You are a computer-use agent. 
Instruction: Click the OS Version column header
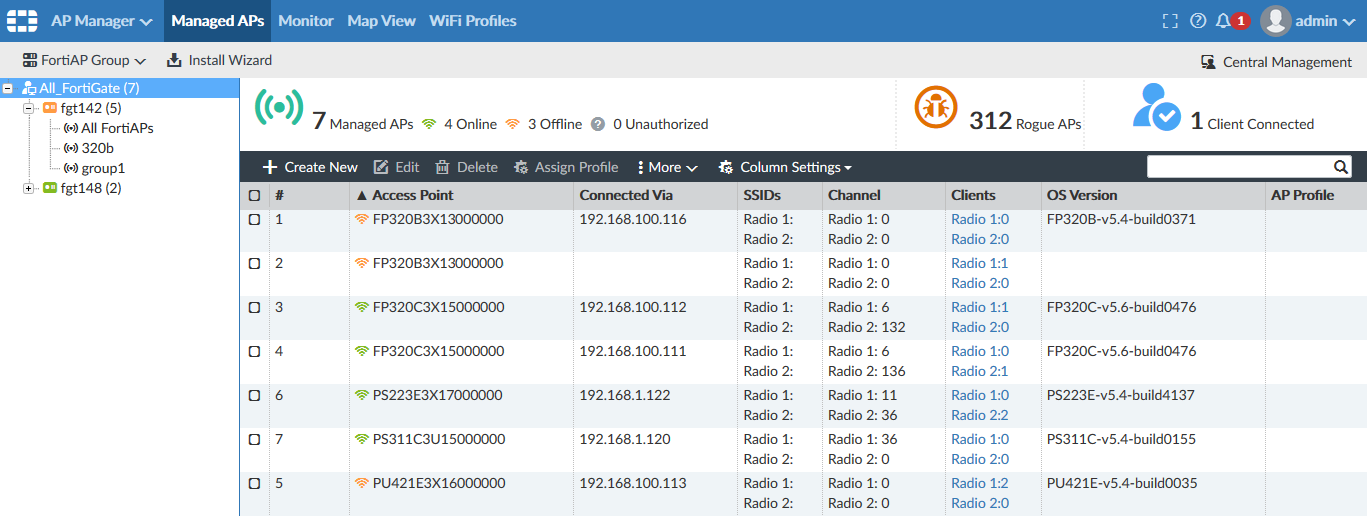tap(1082, 195)
